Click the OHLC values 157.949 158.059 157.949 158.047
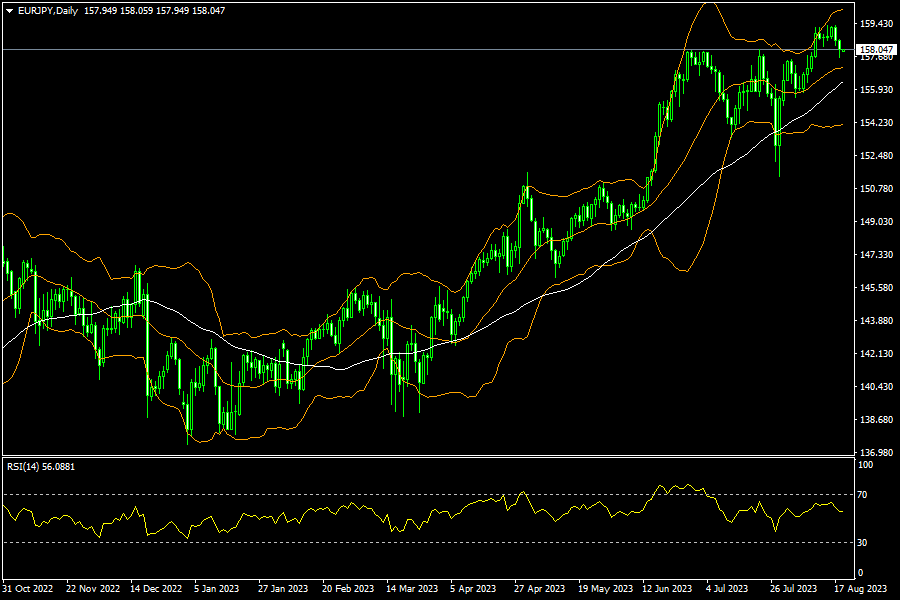 click(x=154, y=11)
